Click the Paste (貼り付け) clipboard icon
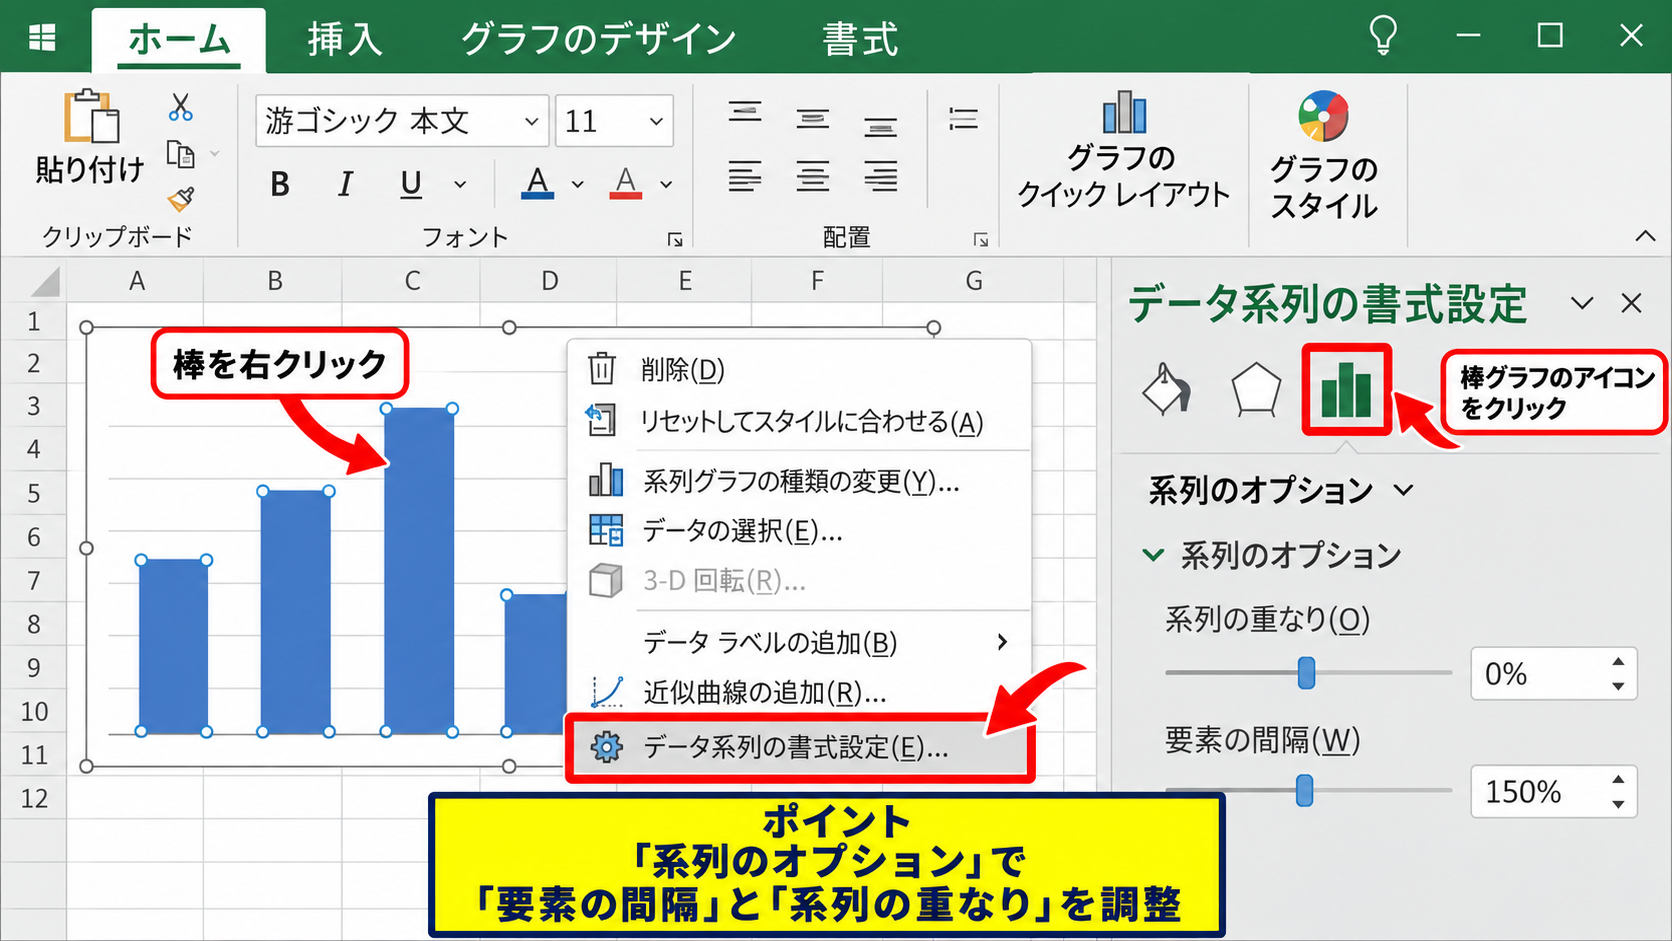 pos(91,117)
